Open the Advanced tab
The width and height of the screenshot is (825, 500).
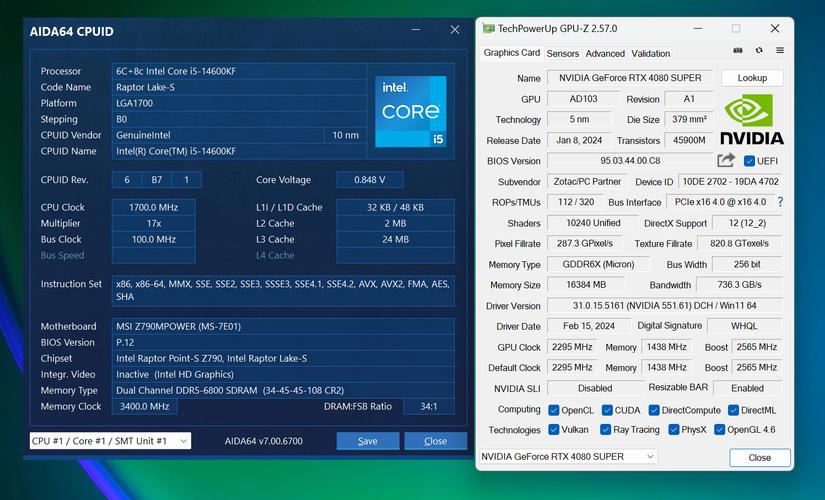click(605, 54)
